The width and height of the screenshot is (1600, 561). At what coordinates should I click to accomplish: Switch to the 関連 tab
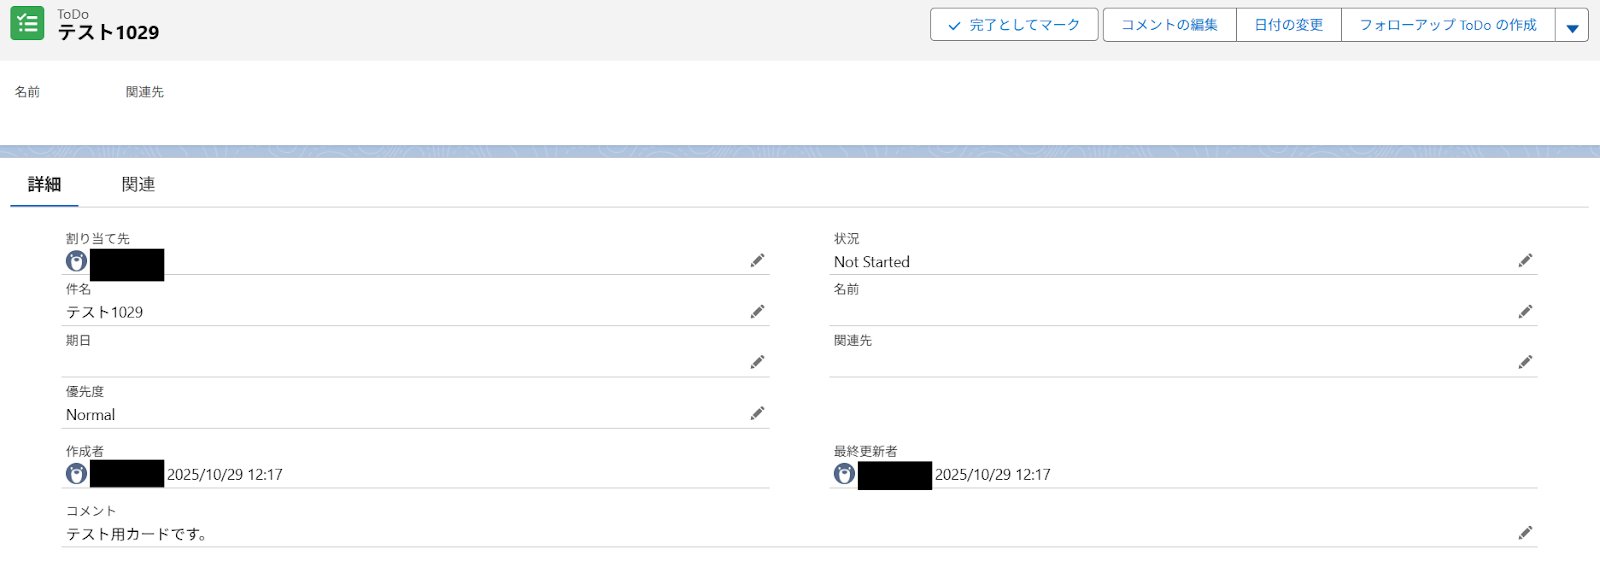[138, 184]
